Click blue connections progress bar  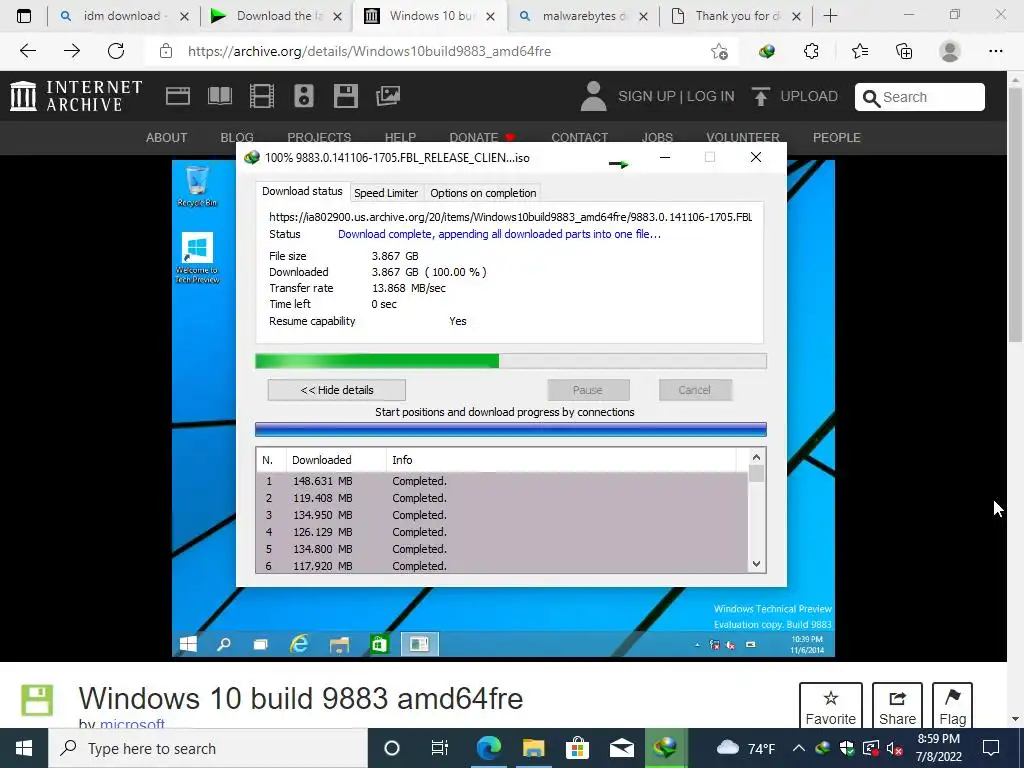pyautogui.click(x=511, y=429)
